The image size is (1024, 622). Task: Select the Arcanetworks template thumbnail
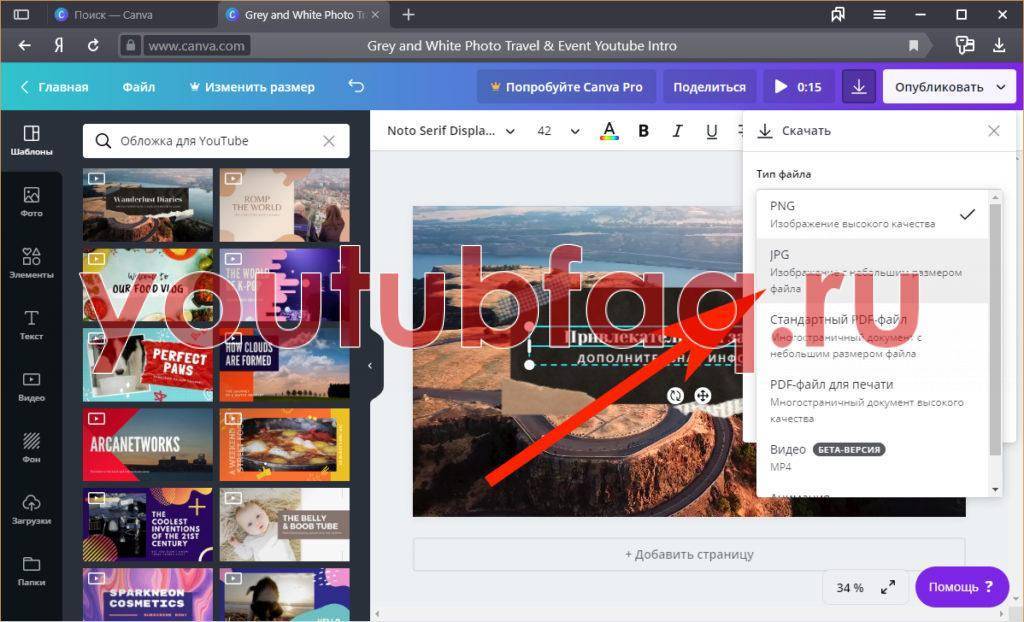[x=148, y=444]
